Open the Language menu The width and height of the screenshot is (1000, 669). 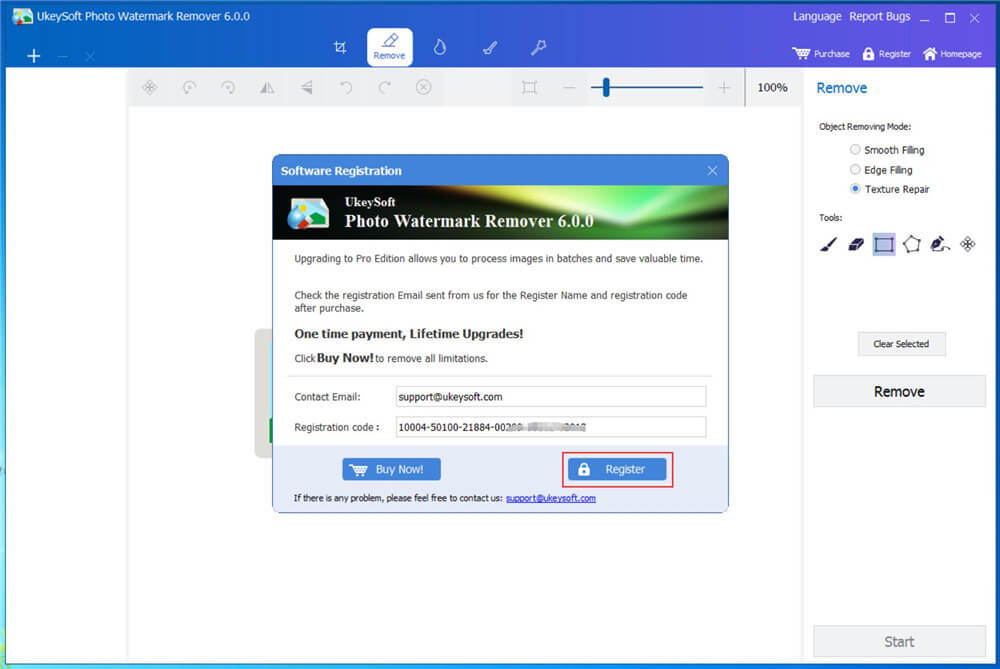[x=817, y=17]
